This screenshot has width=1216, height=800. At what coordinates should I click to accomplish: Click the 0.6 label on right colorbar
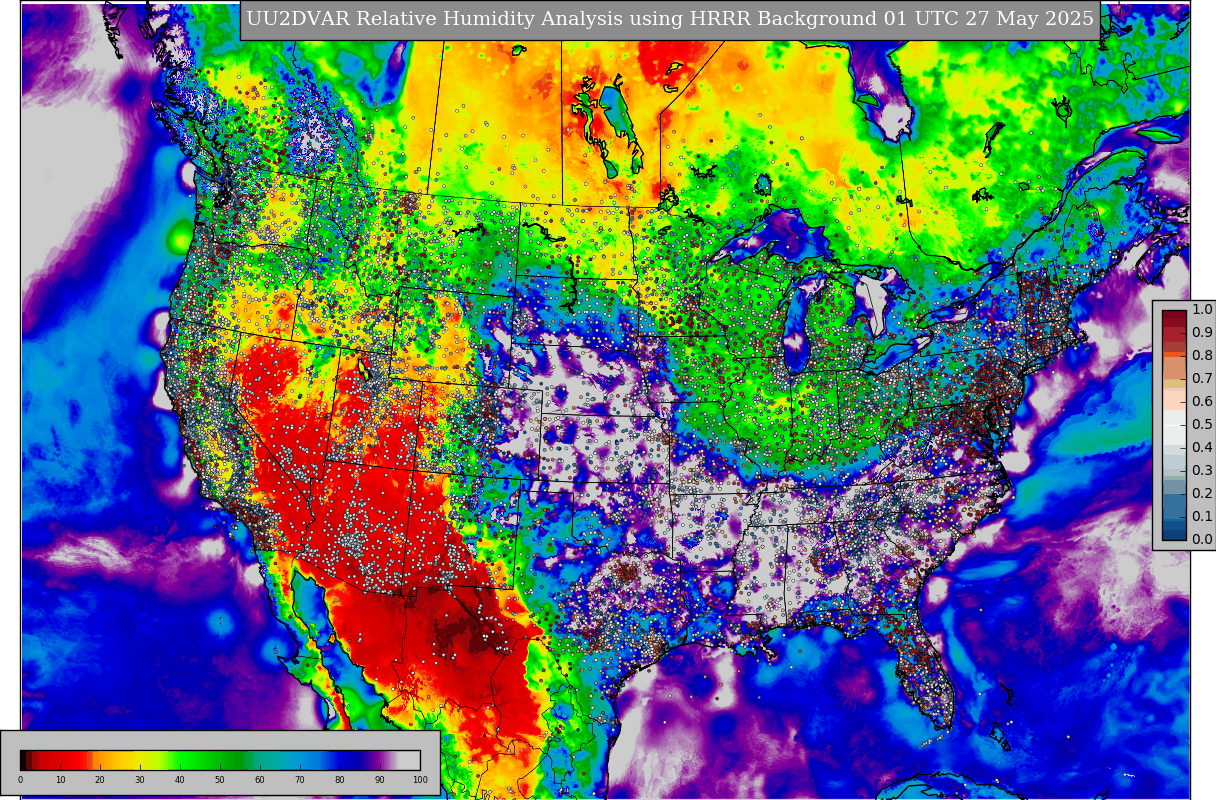(1202, 402)
